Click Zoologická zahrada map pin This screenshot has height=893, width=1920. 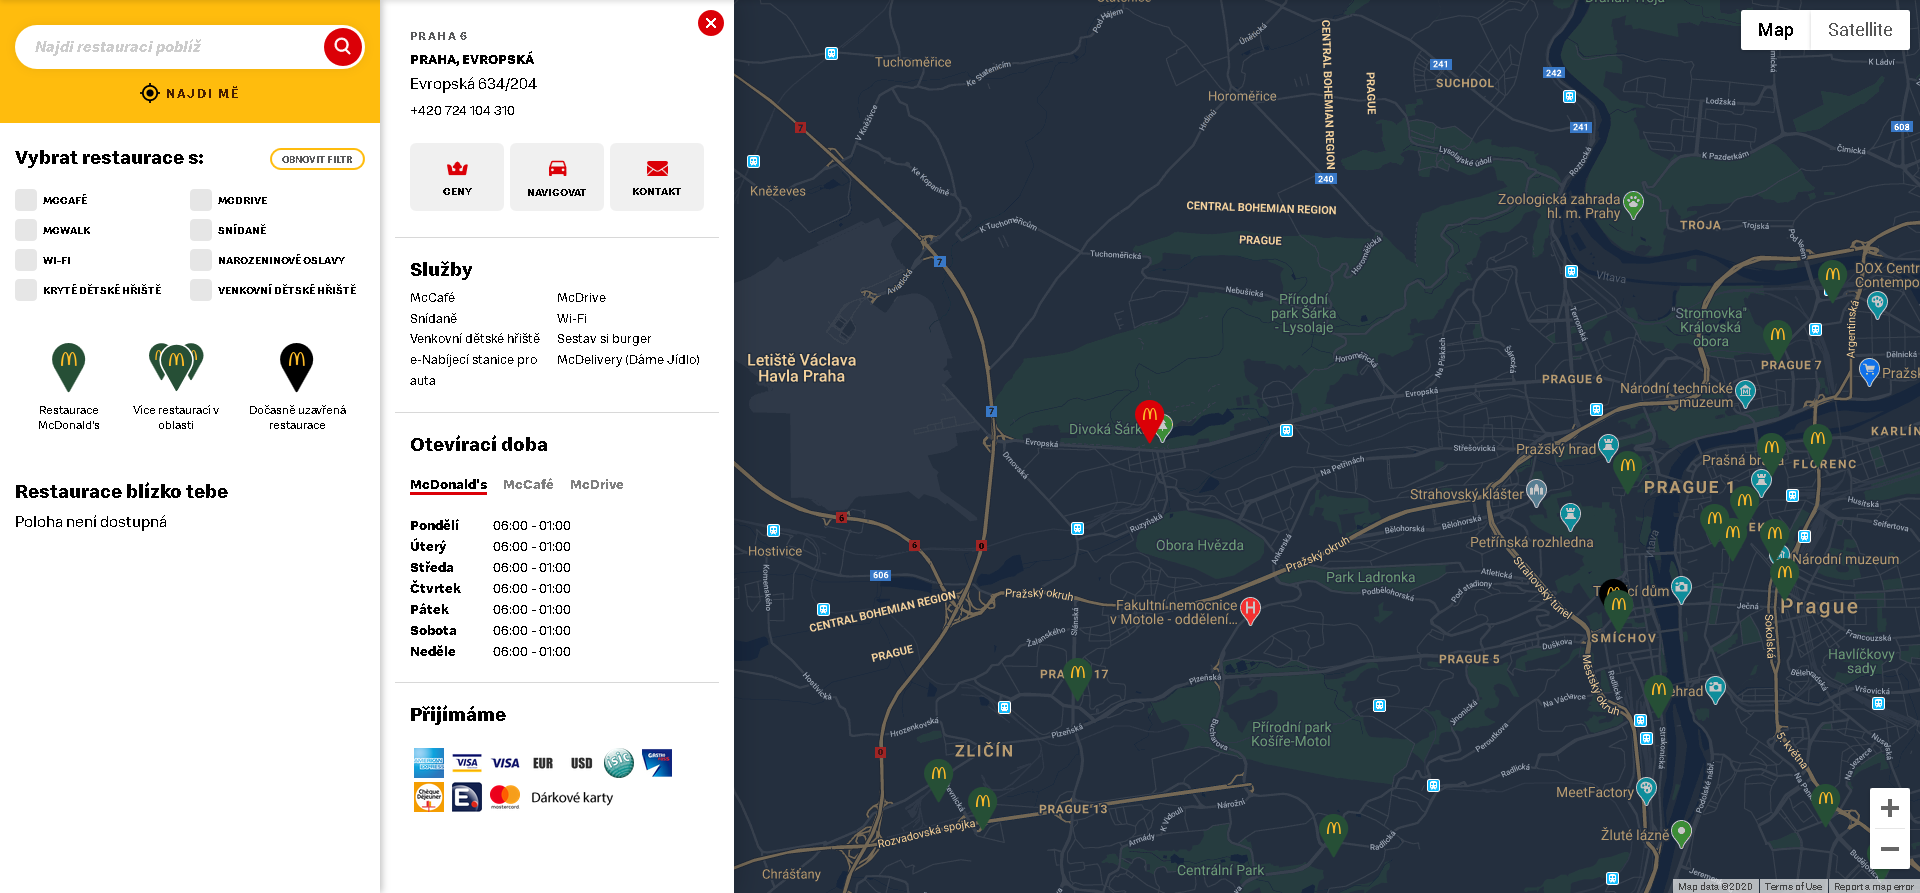pyautogui.click(x=1633, y=205)
